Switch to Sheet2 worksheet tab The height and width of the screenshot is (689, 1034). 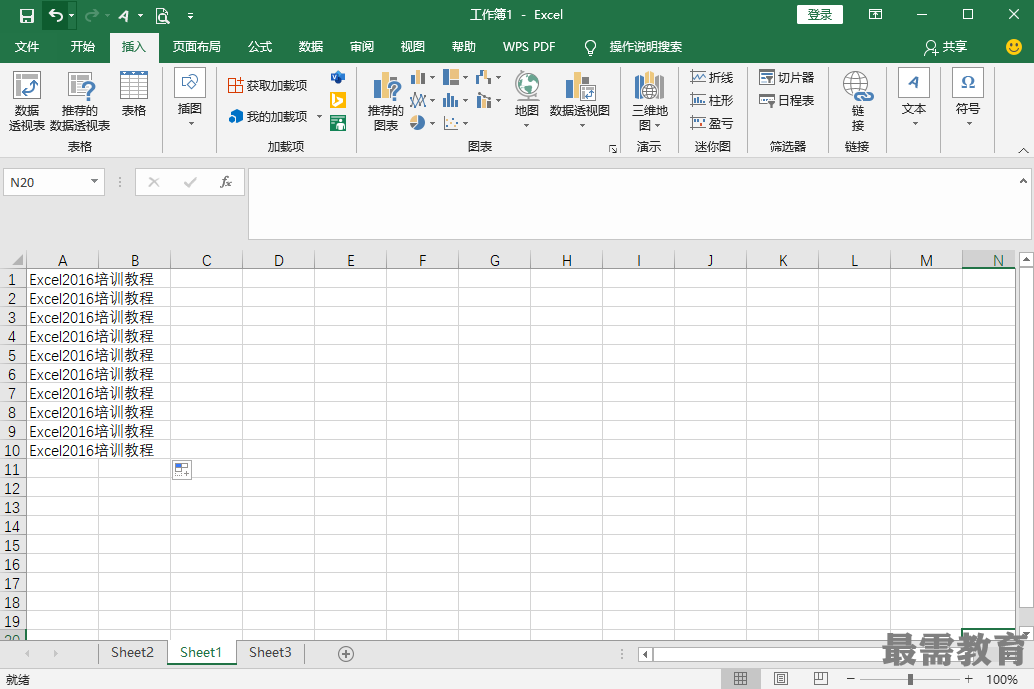[132, 653]
